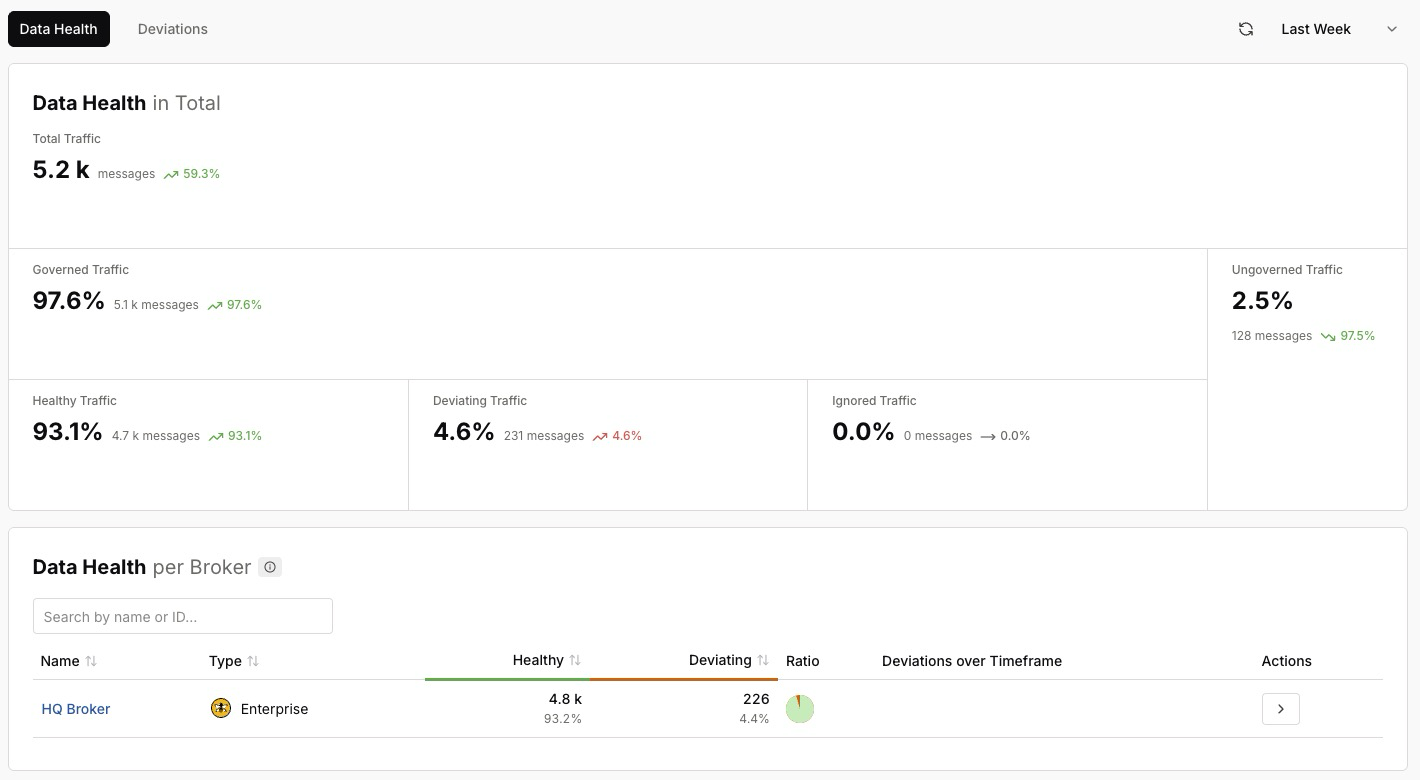
Task: Click the Healthy Traffic 93.1% trend arrow
Action: 216,436
